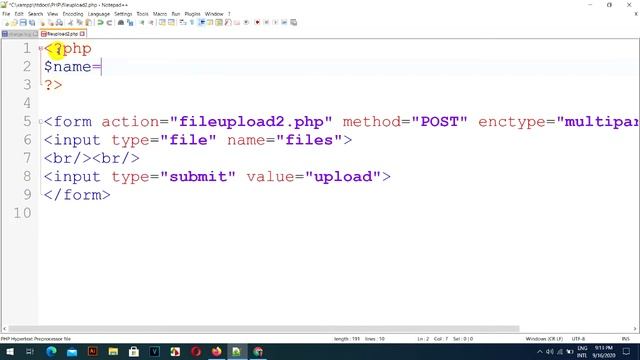Open the Encoding menu

click(73, 14)
